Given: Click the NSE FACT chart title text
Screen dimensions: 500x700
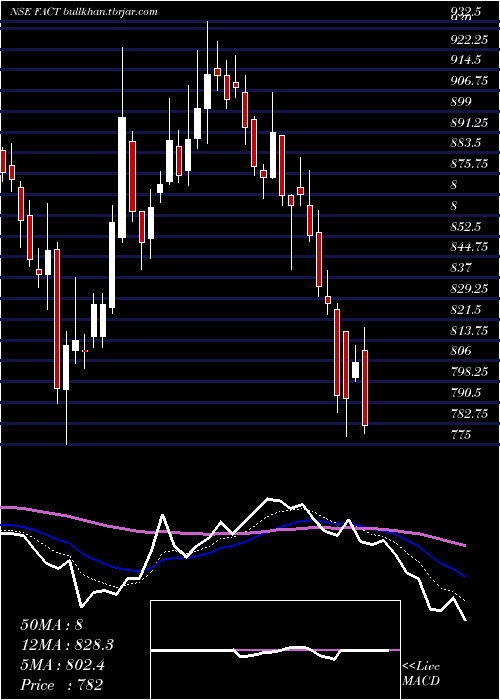Looking at the screenshot, I should 83,12.
